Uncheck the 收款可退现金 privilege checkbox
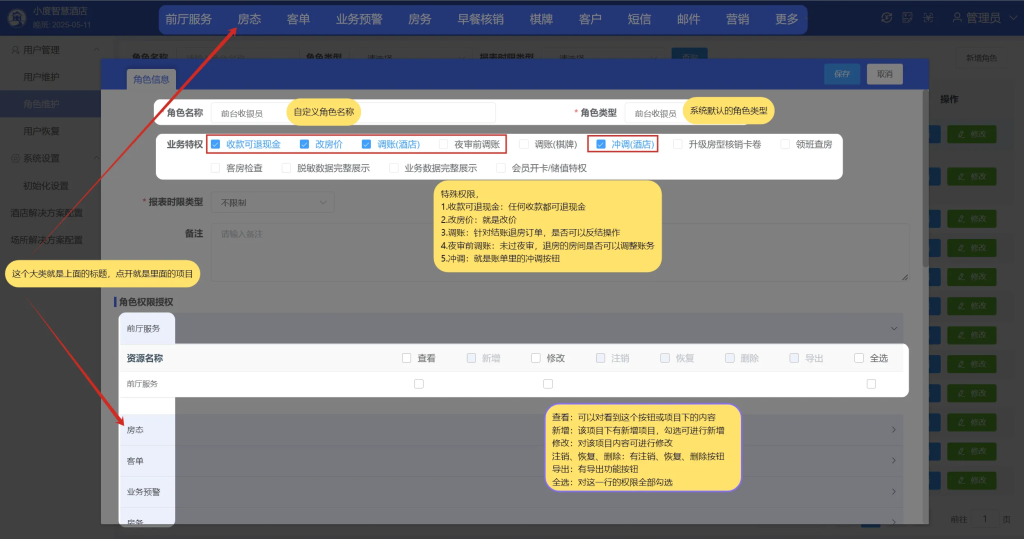Viewport: 1024px width, 539px height. point(215,144)
